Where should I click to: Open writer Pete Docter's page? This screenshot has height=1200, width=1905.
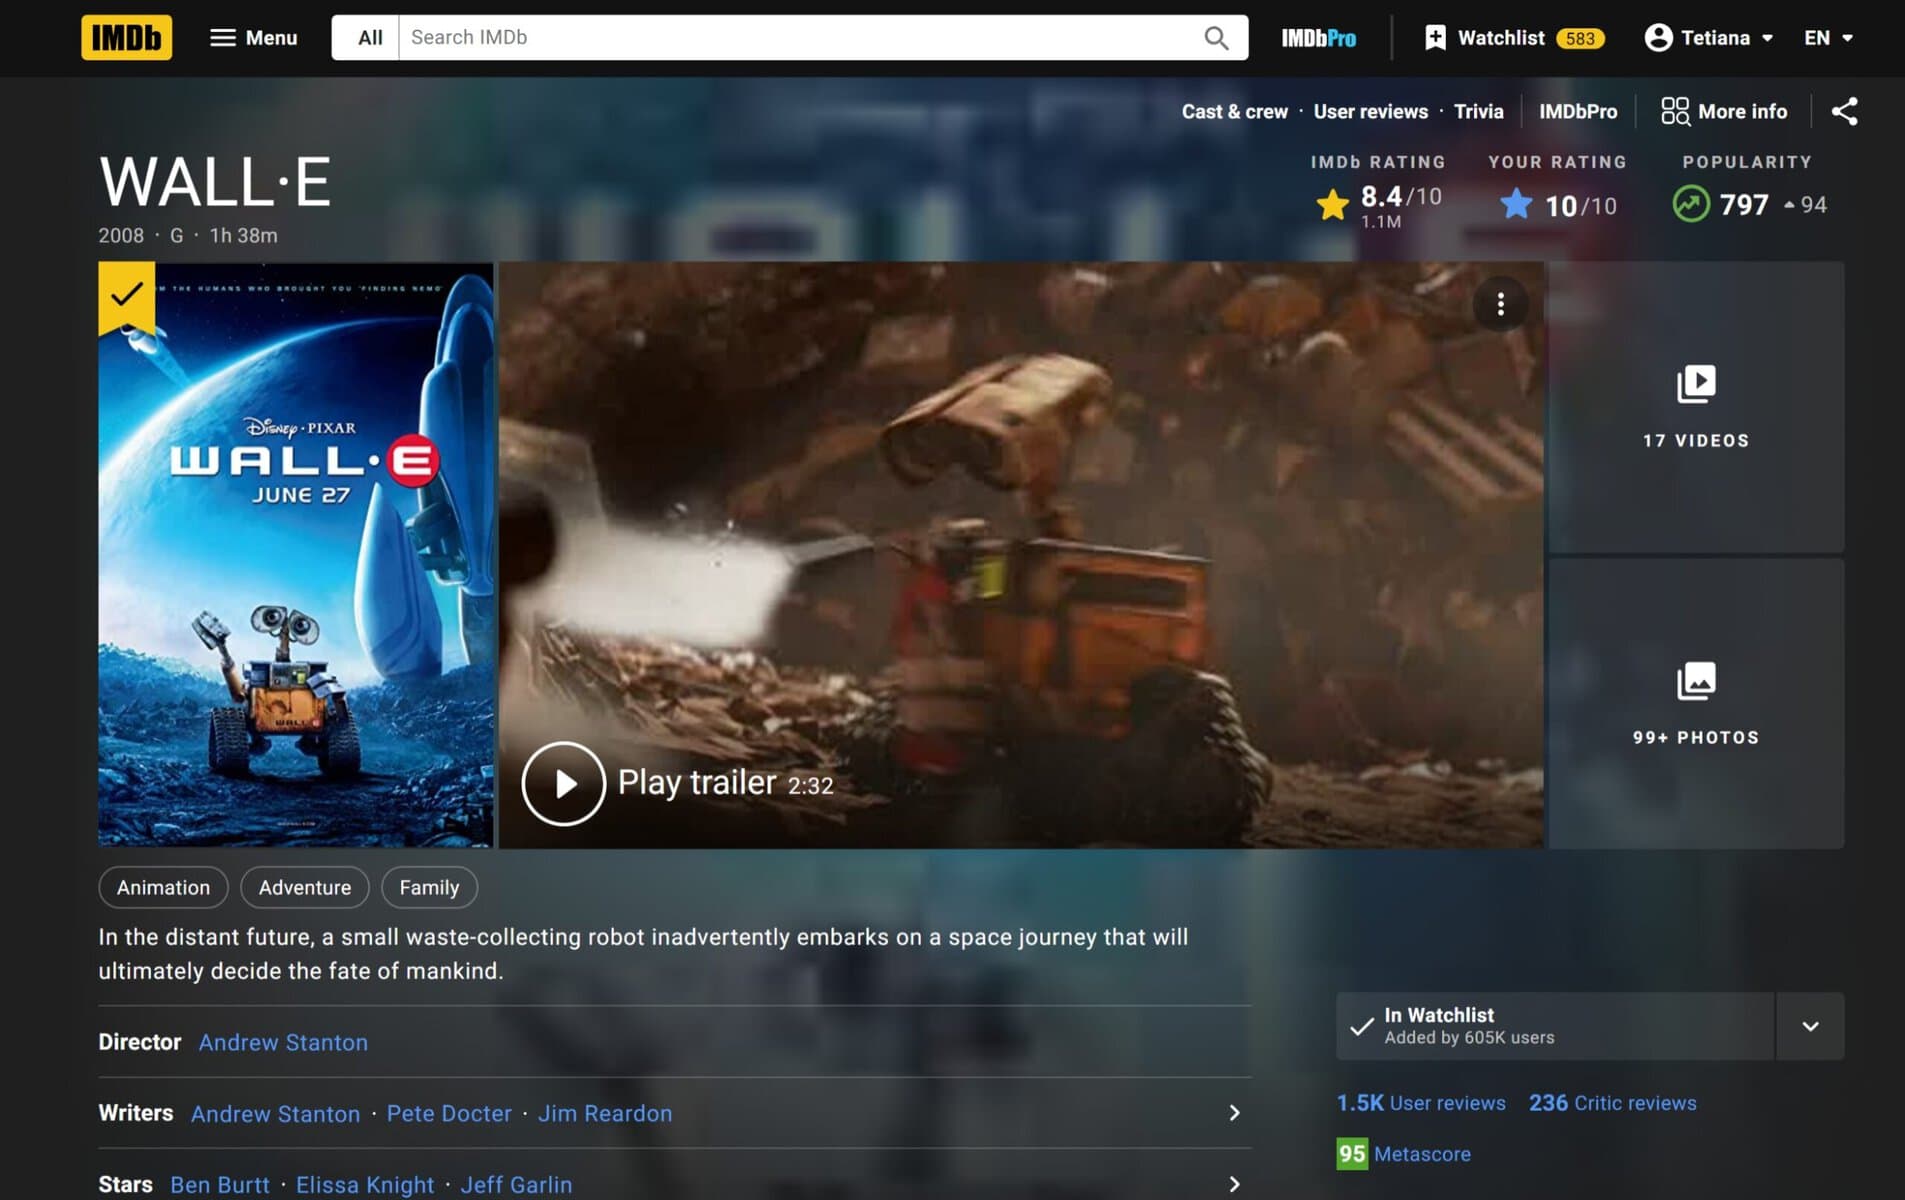tap(449, 1113)
